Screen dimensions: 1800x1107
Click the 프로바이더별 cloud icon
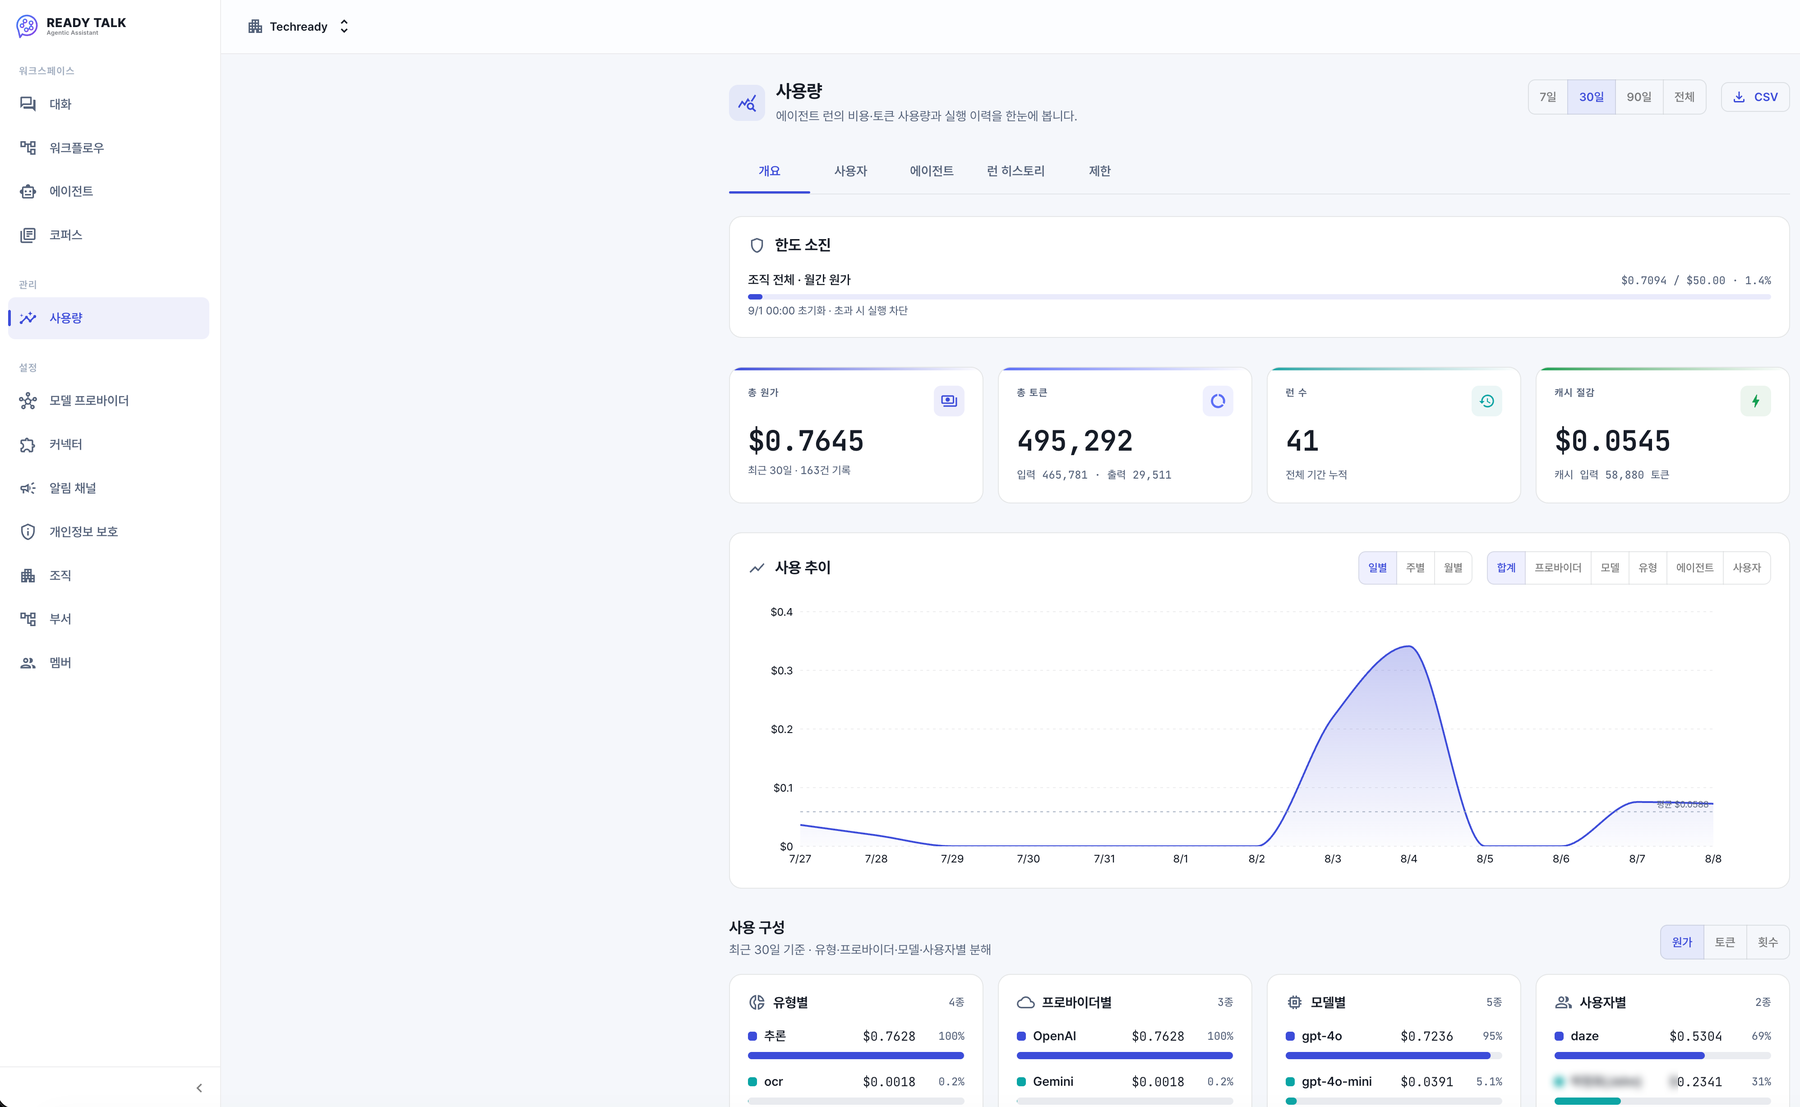[1026, 1002]
